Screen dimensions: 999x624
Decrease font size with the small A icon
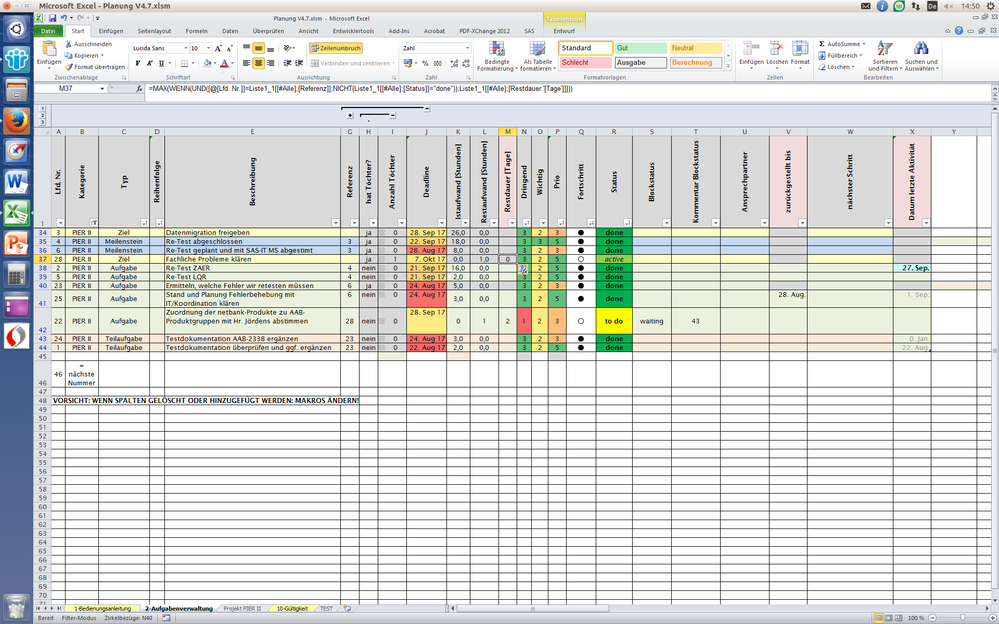point(229,48)
